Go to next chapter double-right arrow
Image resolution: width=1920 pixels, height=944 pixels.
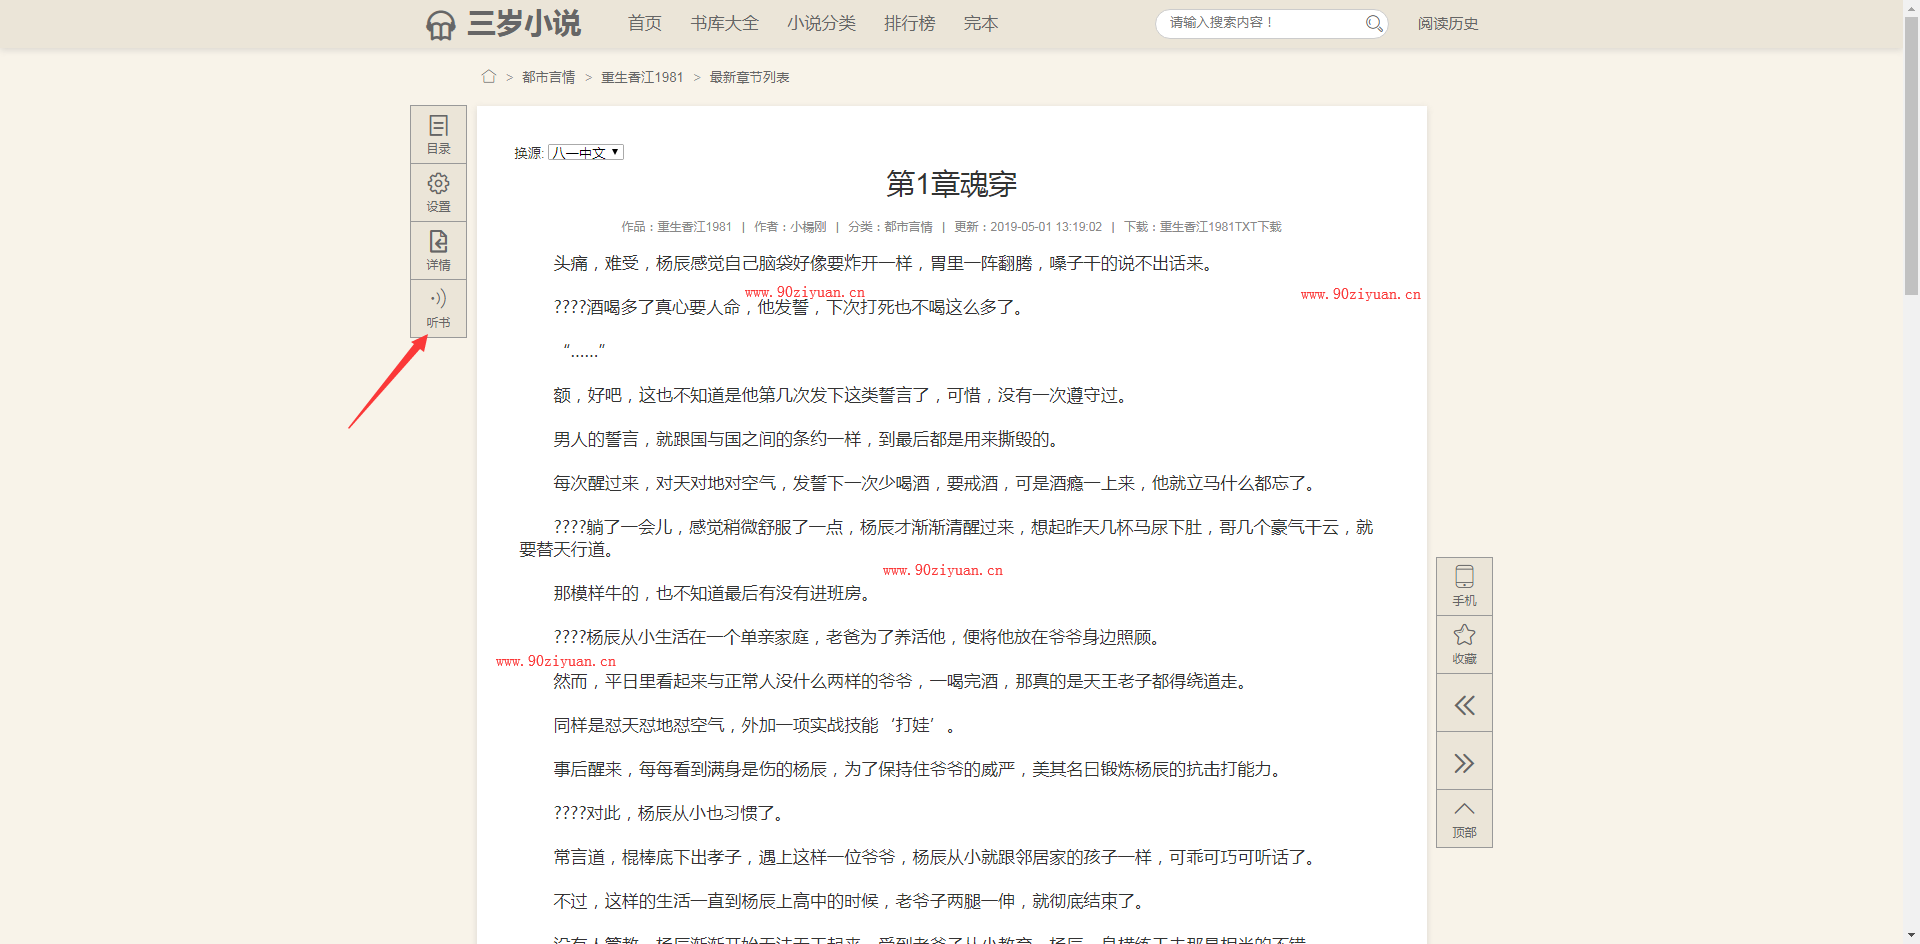1464,763
